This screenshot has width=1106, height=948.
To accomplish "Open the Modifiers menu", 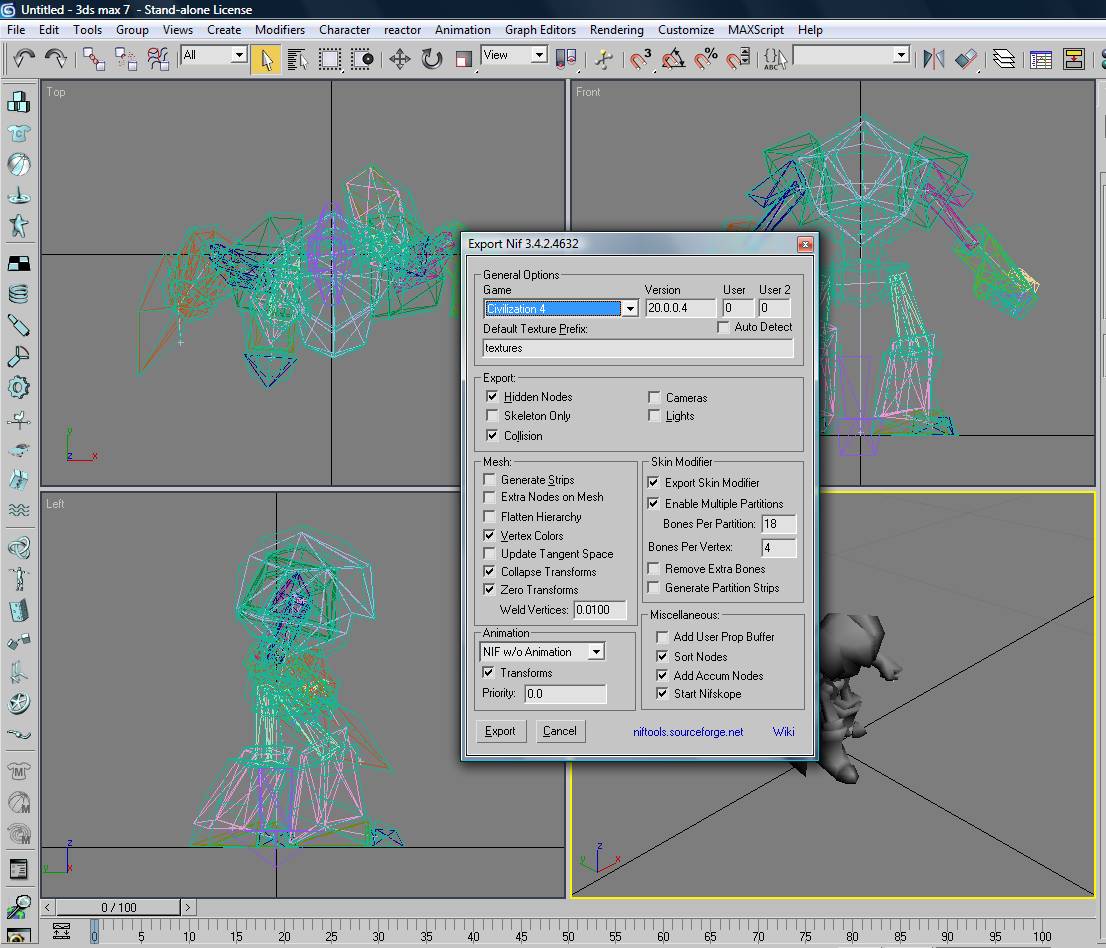I will [x=280, y=30].
